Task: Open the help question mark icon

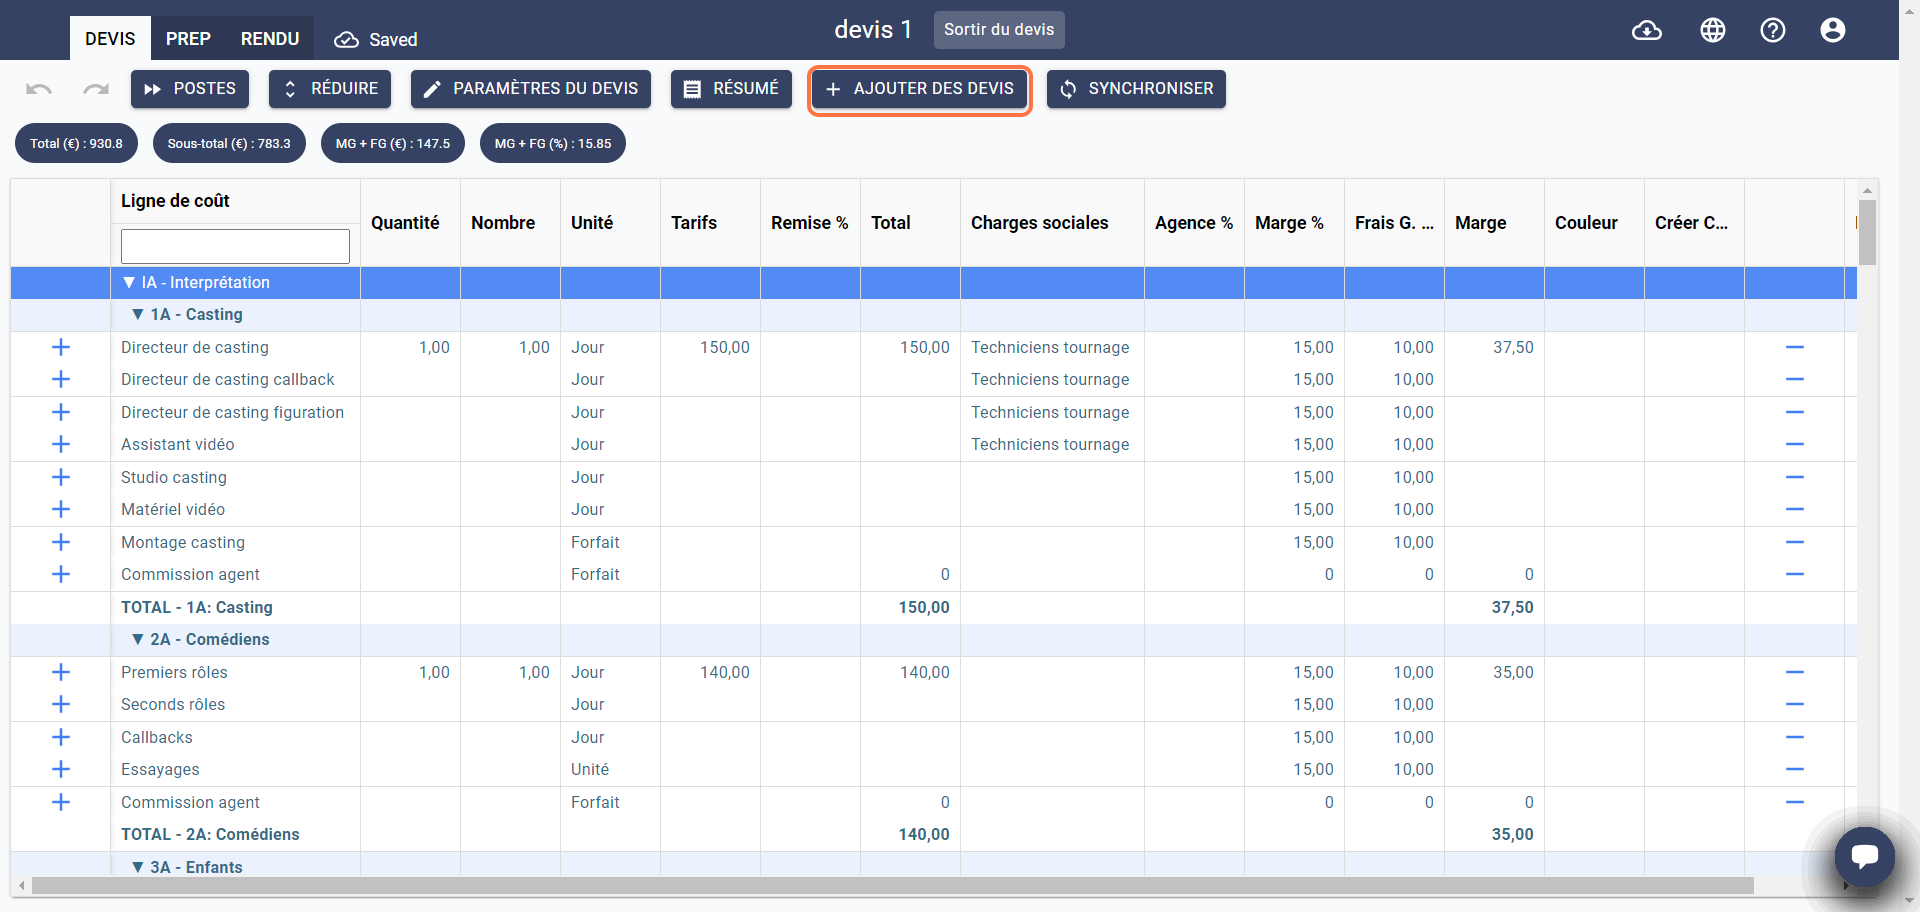Action: pos(1773,30)
